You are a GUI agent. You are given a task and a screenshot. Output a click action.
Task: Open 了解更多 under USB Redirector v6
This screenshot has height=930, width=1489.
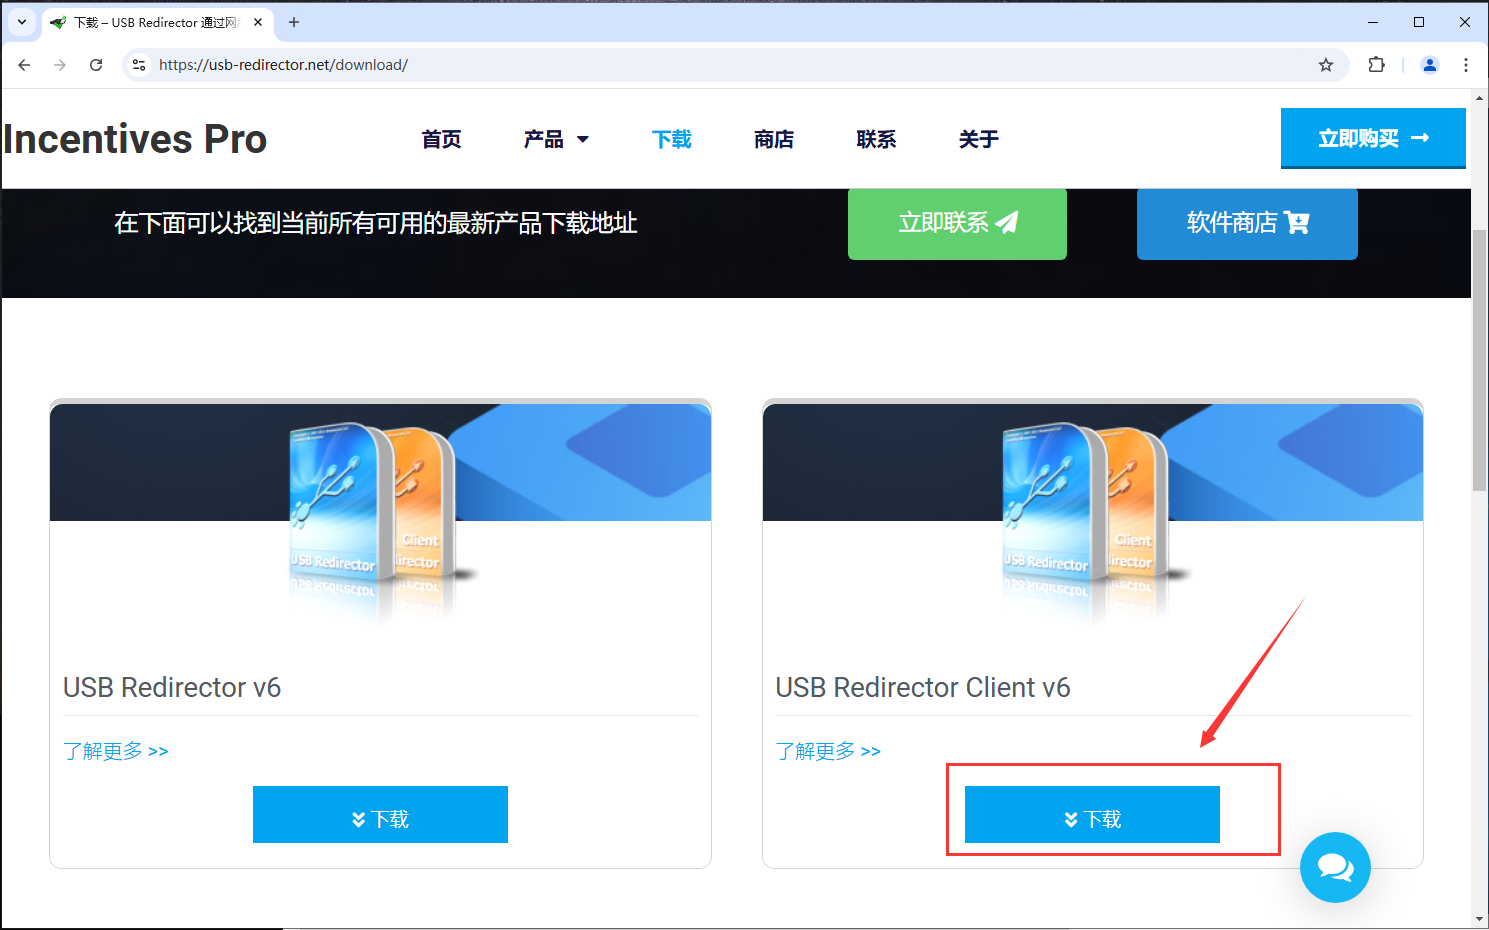coord(116,751)
